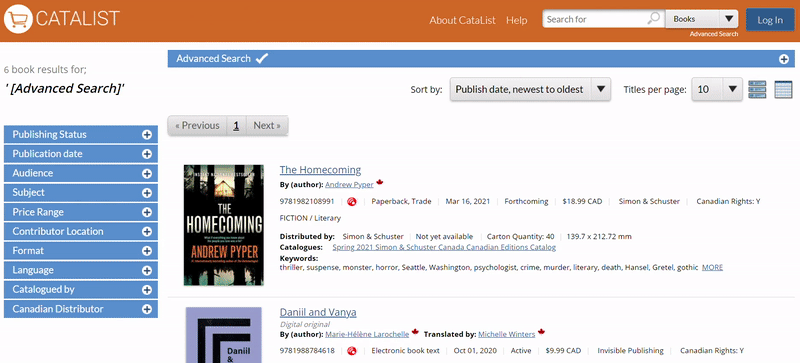Expand the Publication date filter
Image resolution: width=800 pixels, height=363 pixels.
coord(81,154)
